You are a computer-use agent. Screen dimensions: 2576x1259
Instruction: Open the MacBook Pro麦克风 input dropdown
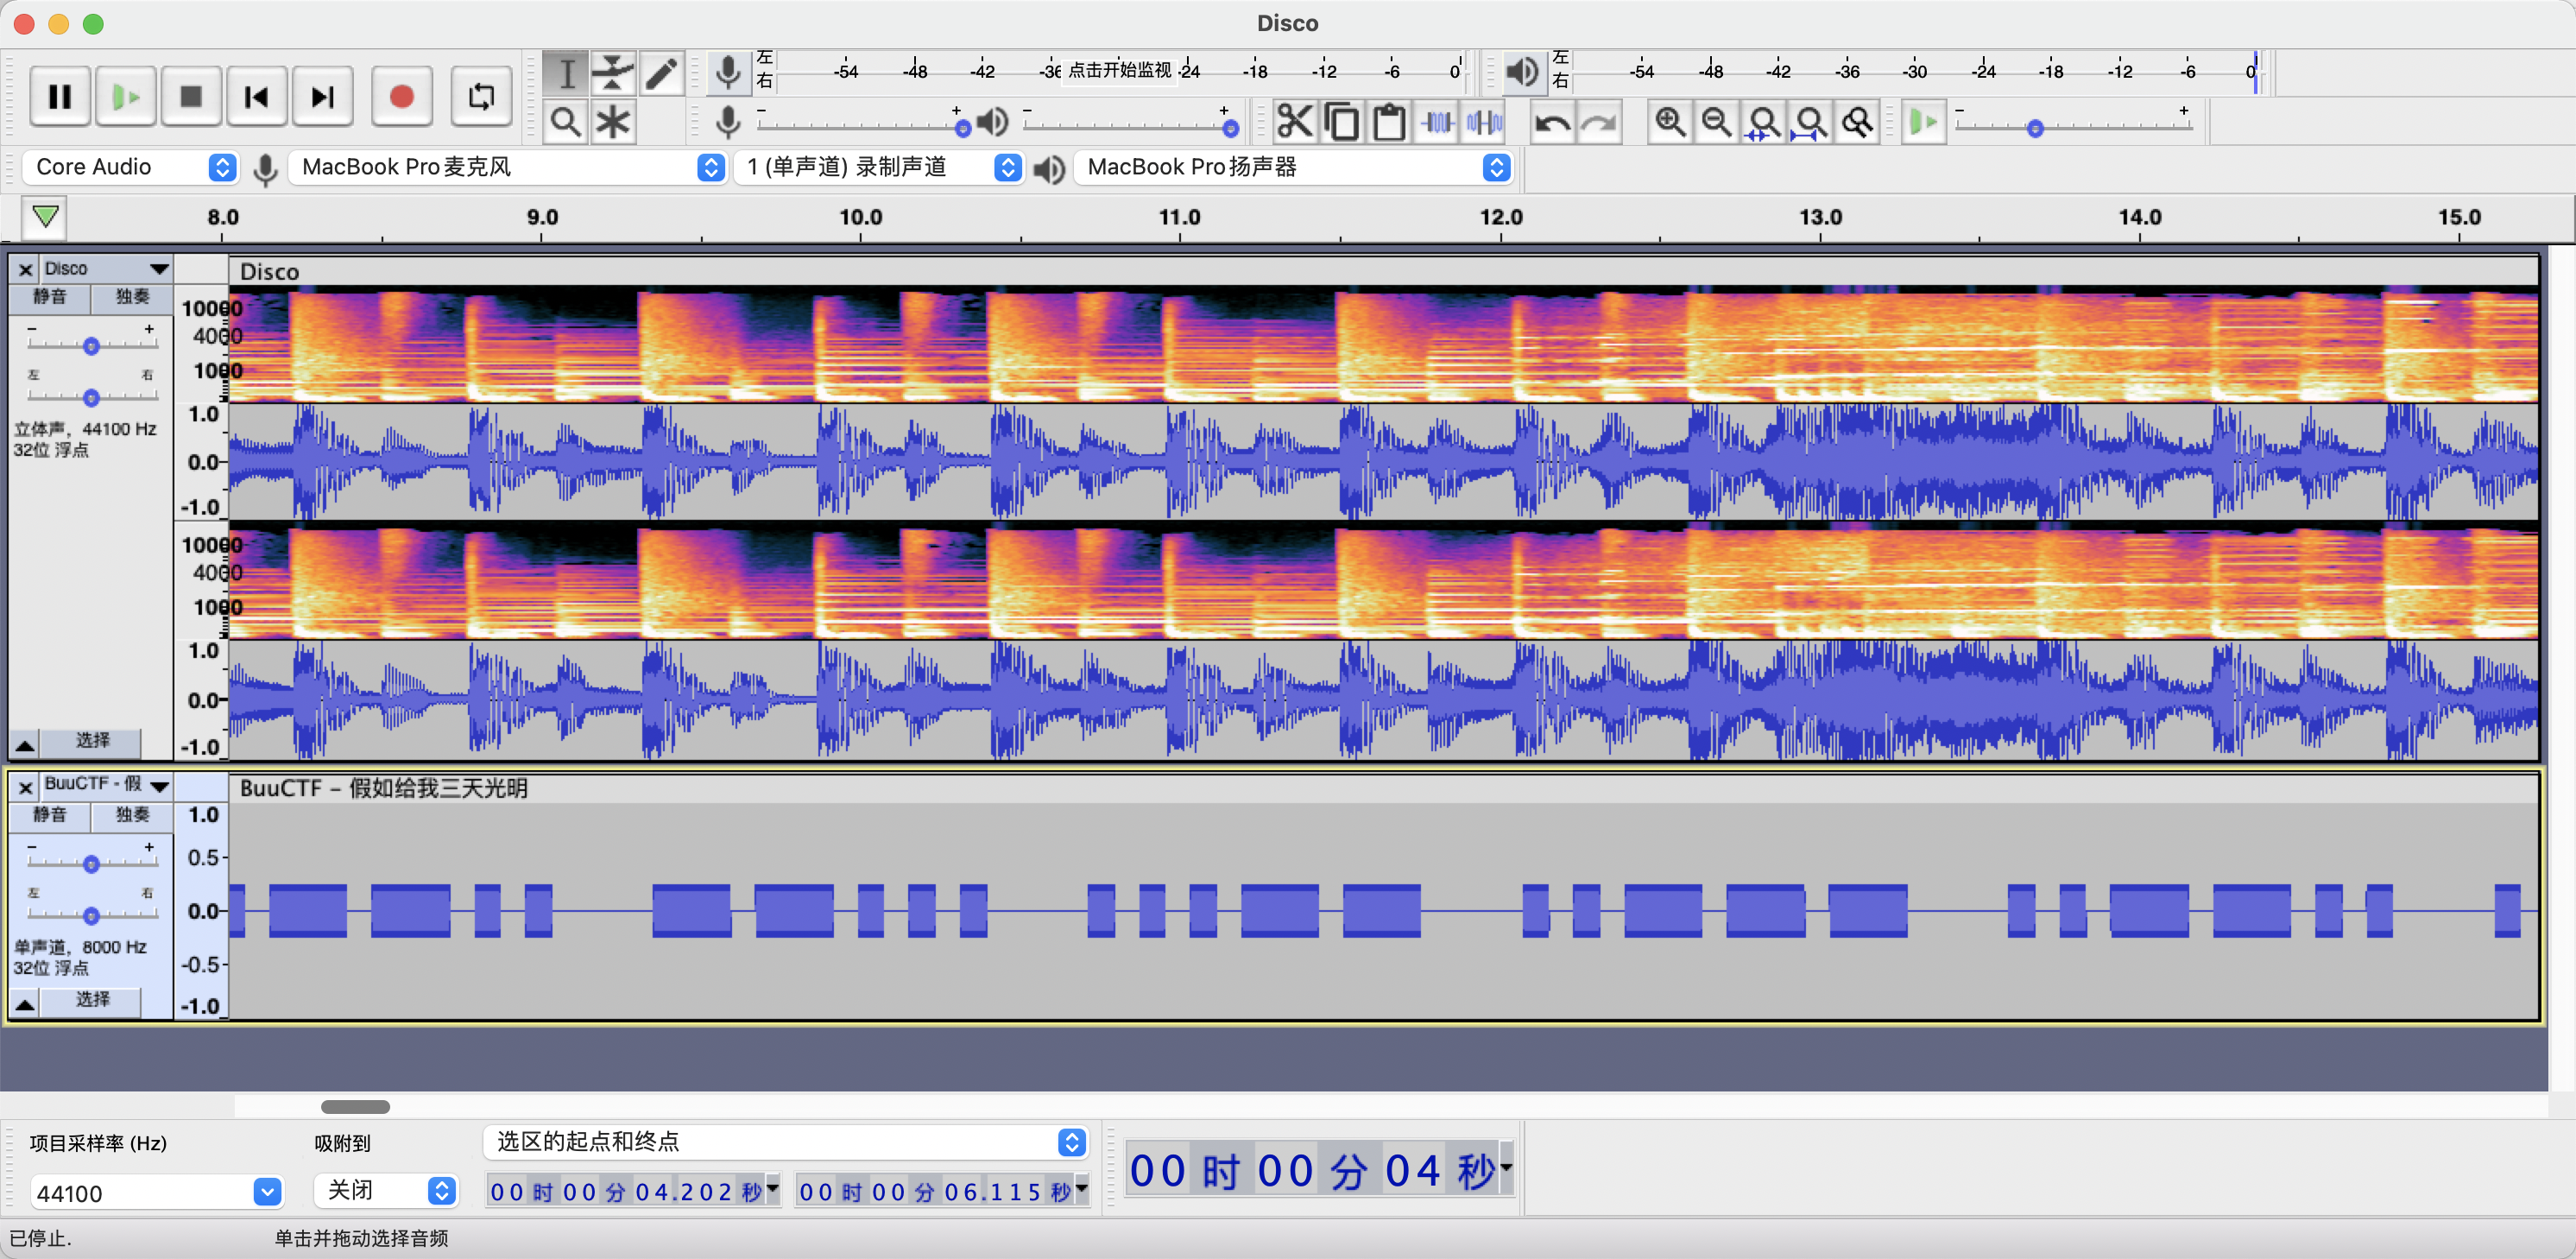(508, 167)
